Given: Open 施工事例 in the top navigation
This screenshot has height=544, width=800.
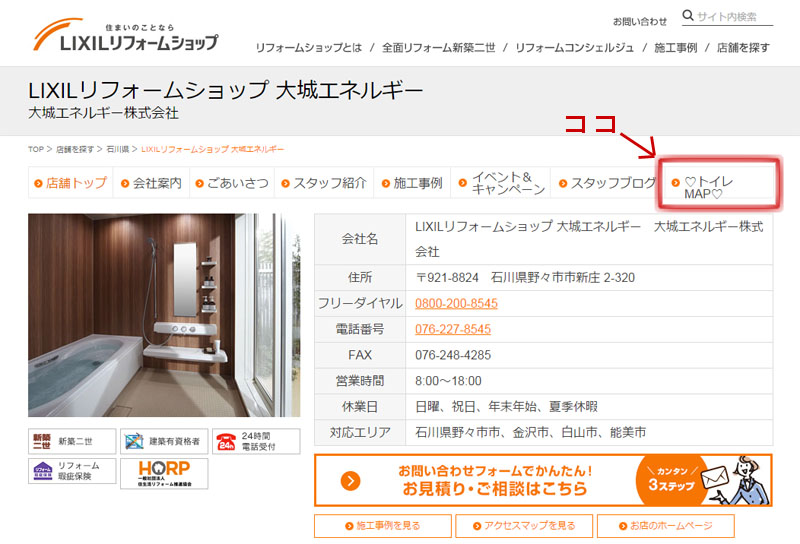Looking at the screenshot, I should 676,47.
